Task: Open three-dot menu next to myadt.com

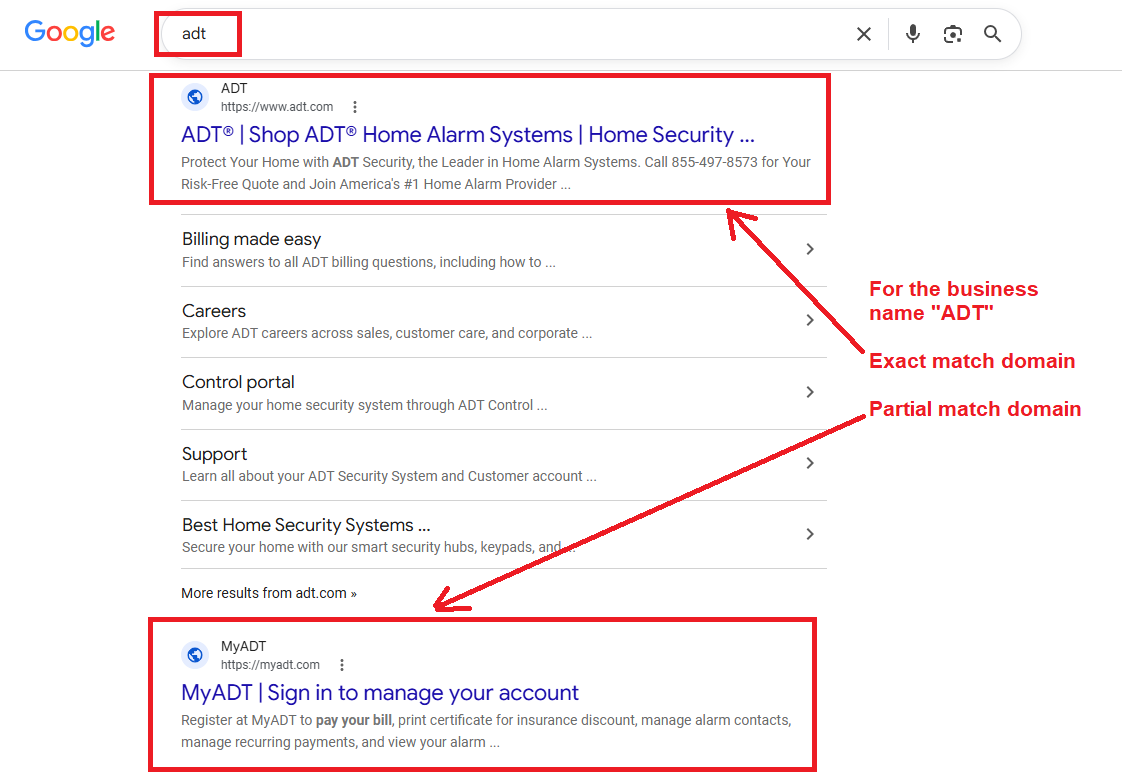Action: pos(342,665)
